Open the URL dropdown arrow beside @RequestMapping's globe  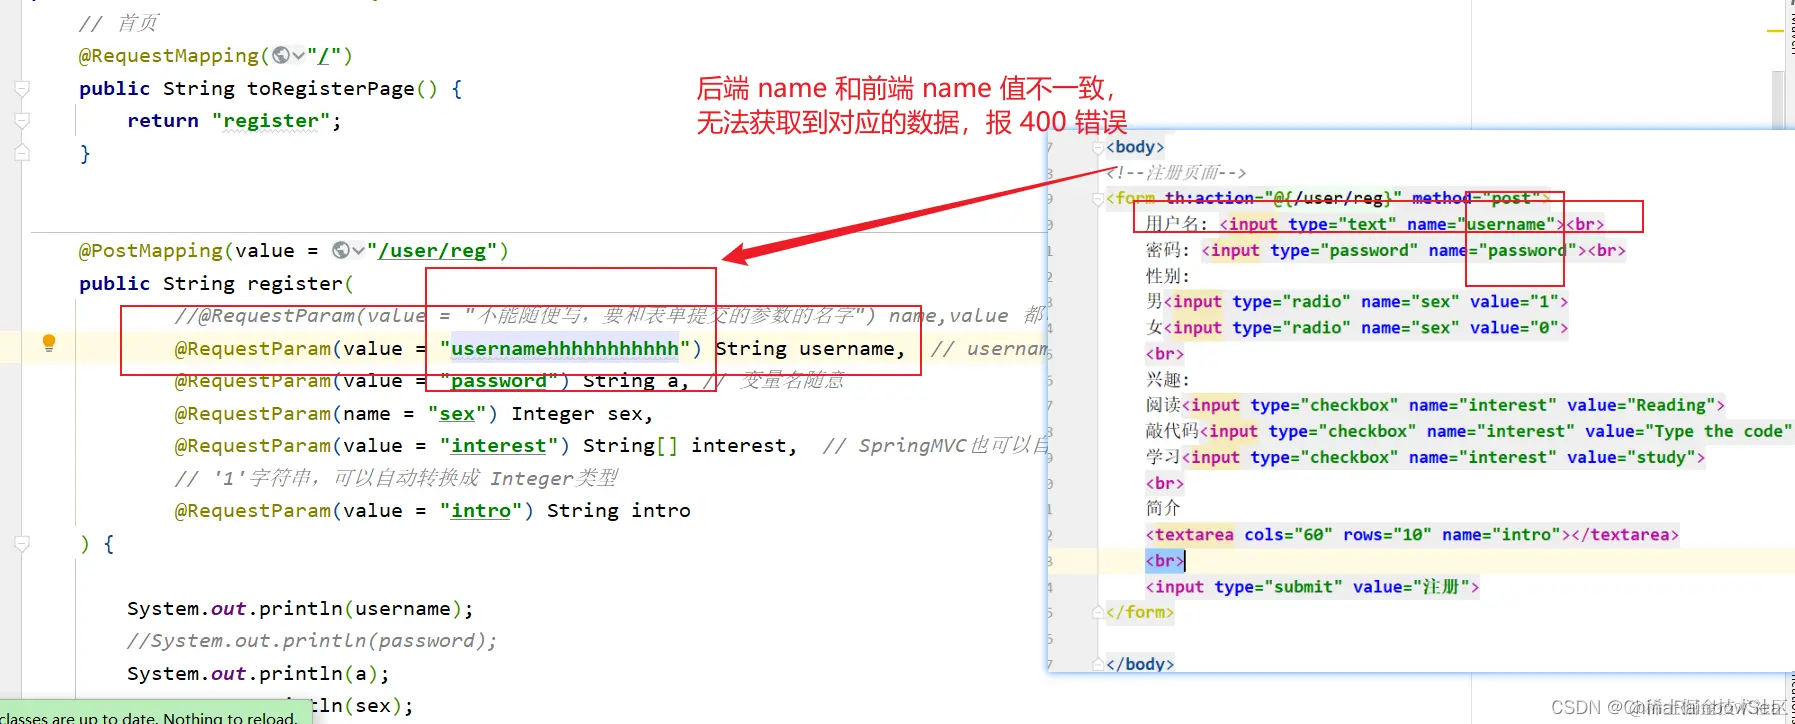[x=298, y=56]
